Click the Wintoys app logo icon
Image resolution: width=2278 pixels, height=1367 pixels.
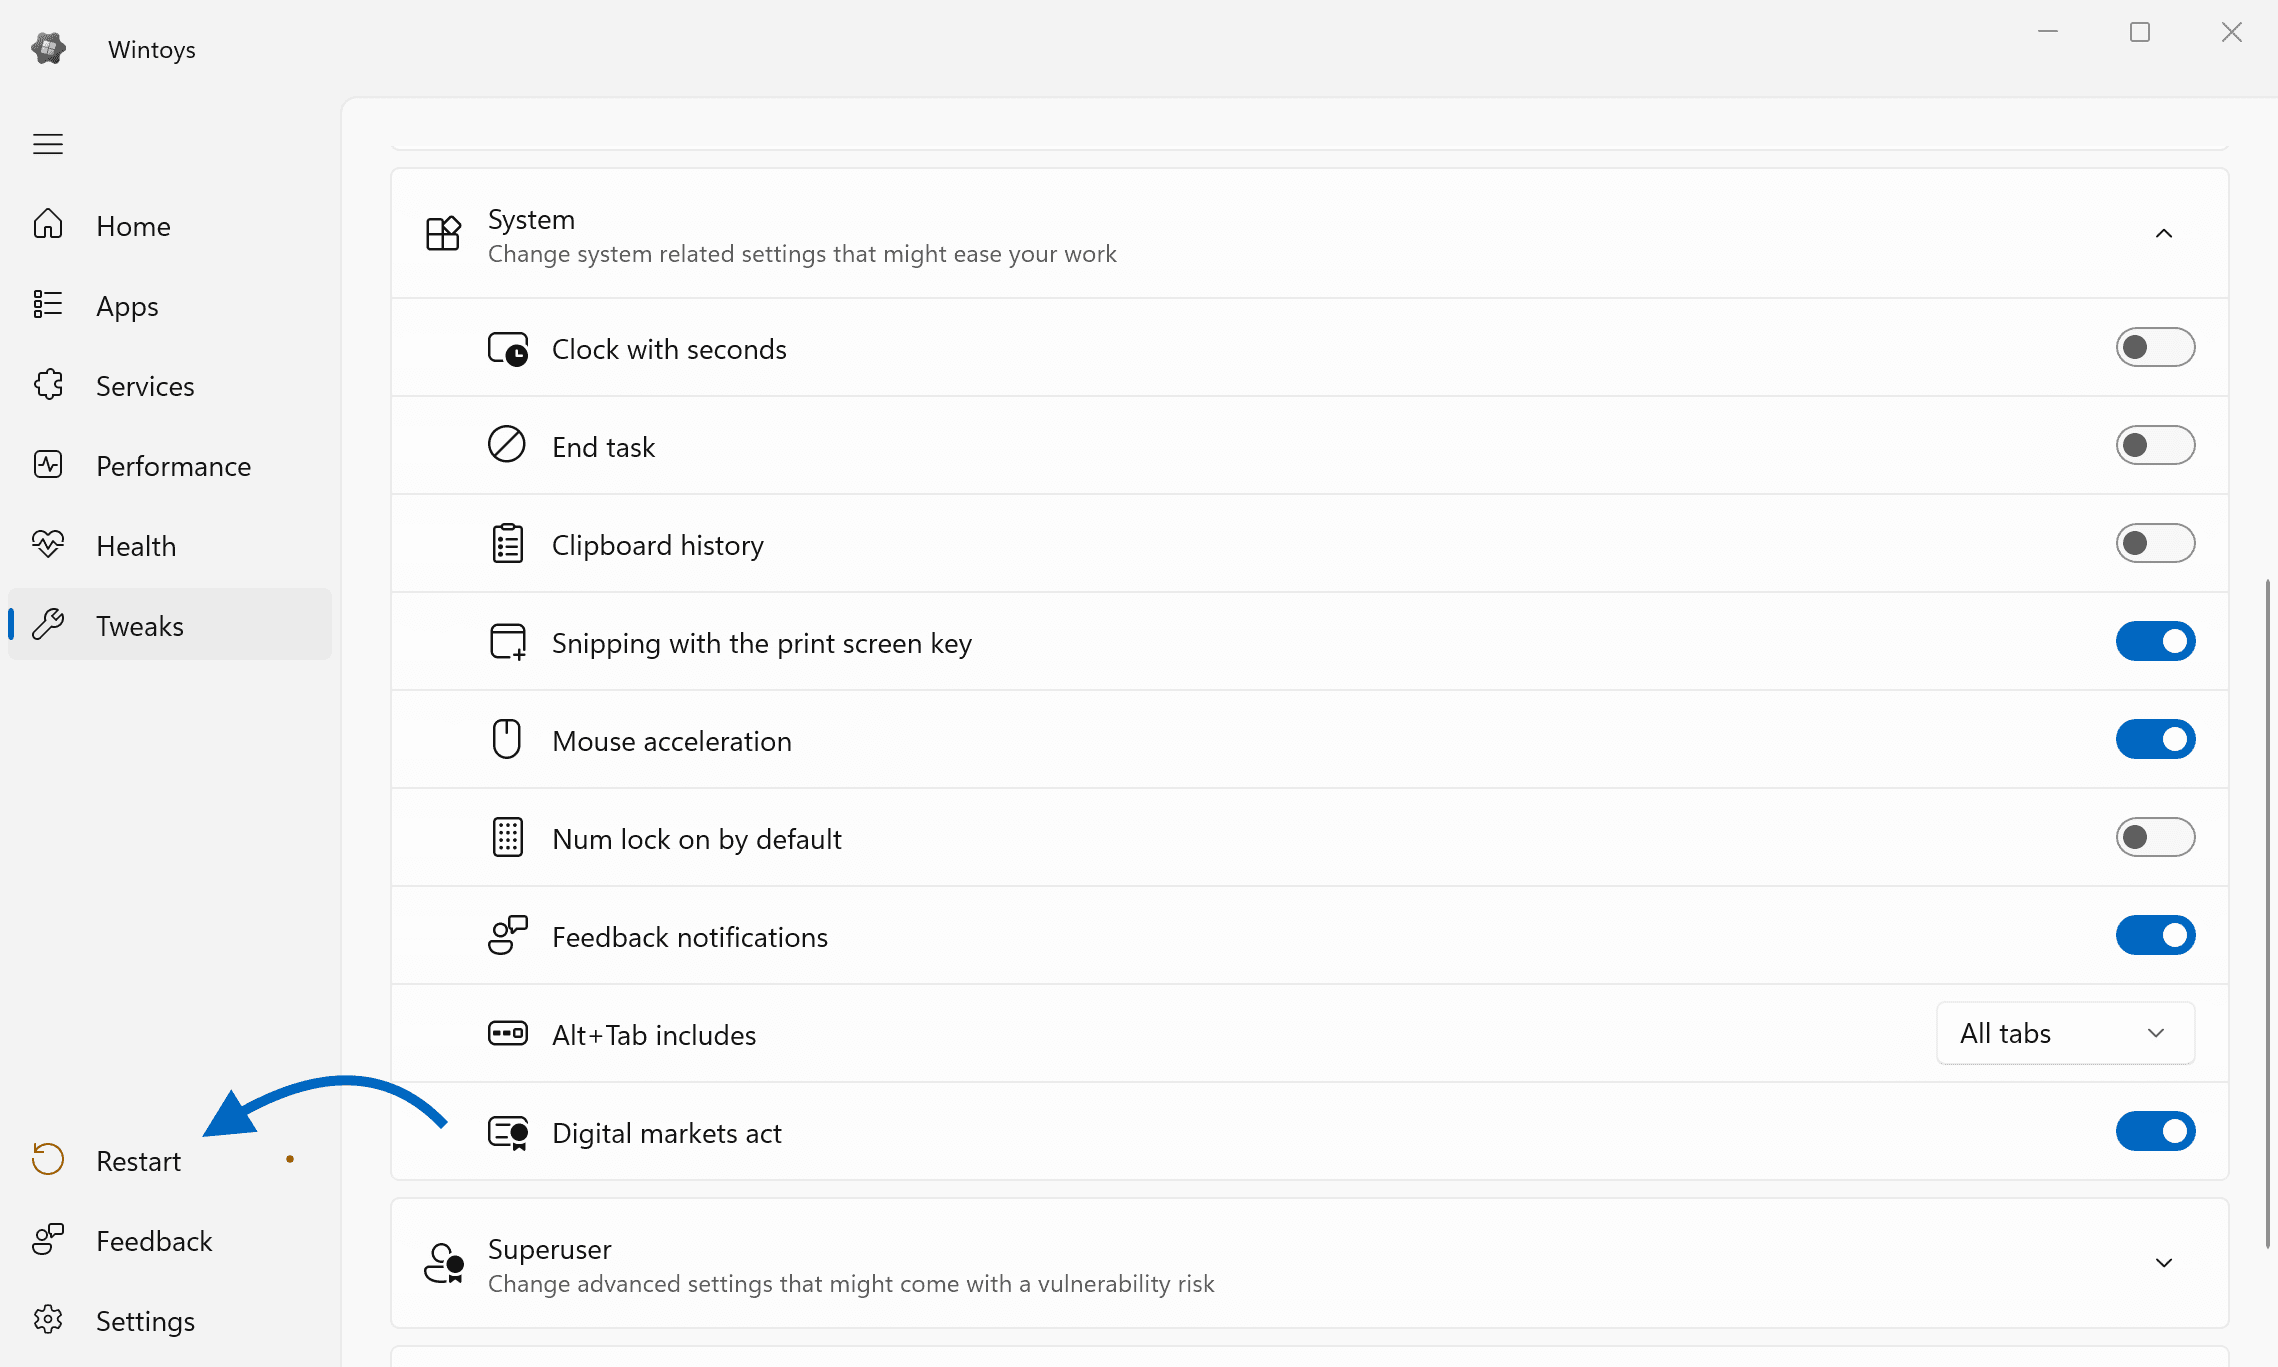pos(48,48)
